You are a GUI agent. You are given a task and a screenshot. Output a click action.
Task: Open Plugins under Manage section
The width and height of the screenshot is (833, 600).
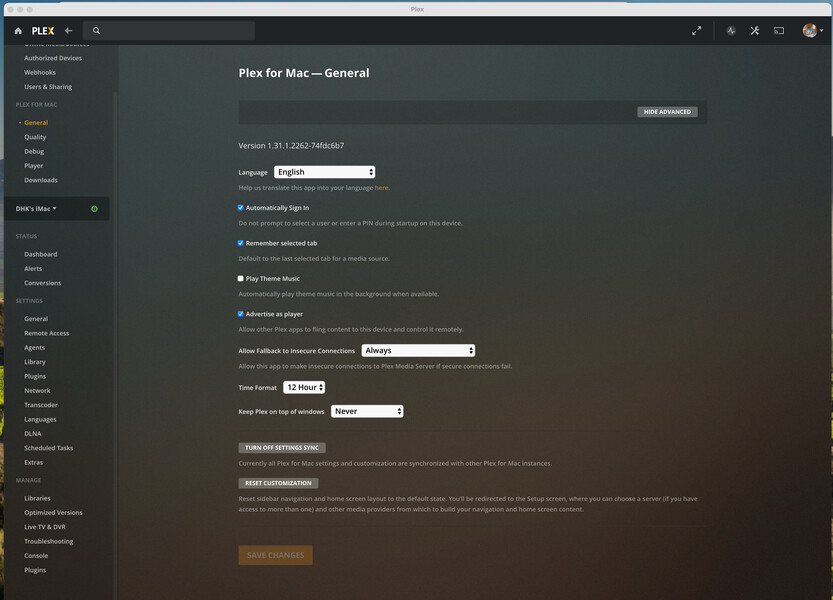(35, 570)
